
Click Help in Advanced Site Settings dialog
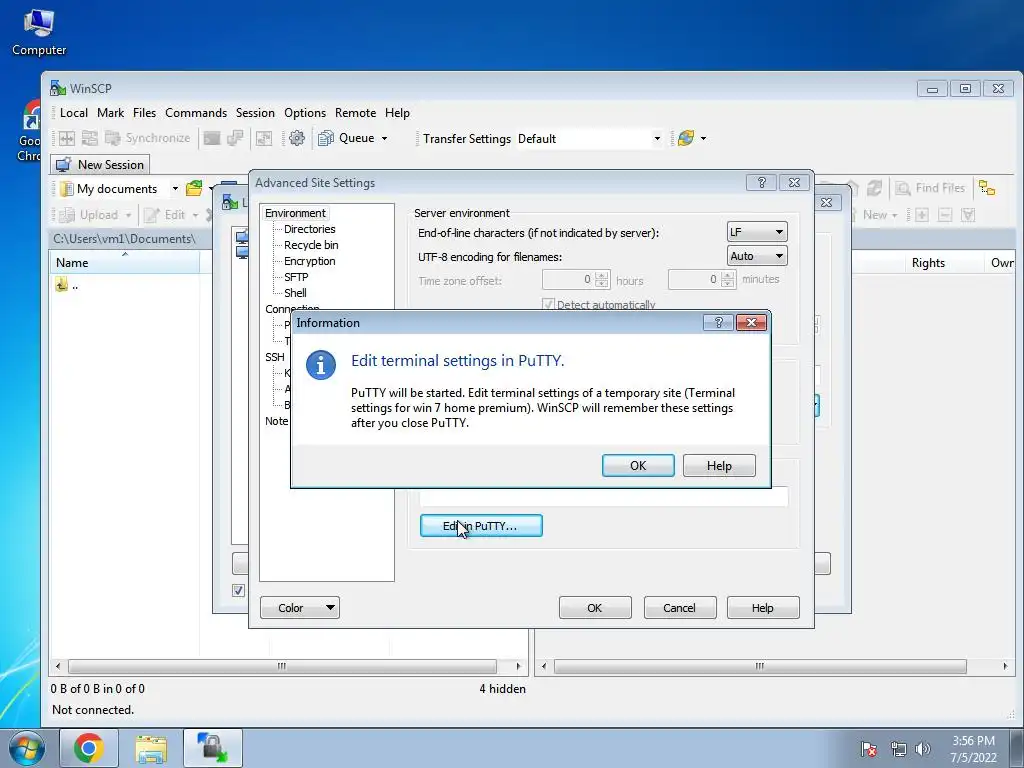coord(763,608)
